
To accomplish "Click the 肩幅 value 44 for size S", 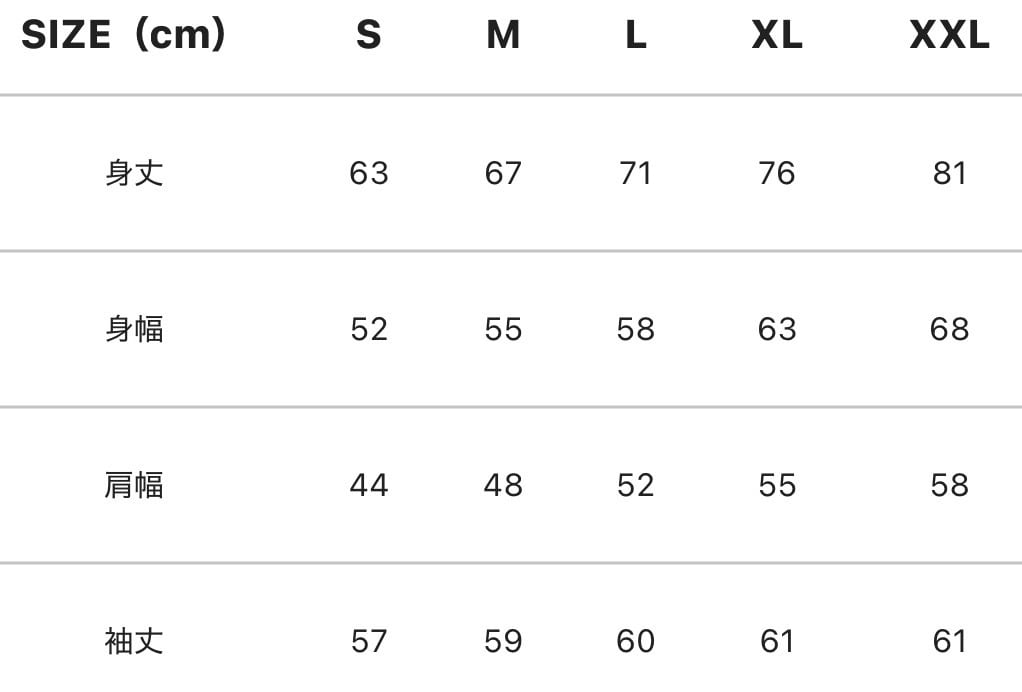I will pos(368,485).
